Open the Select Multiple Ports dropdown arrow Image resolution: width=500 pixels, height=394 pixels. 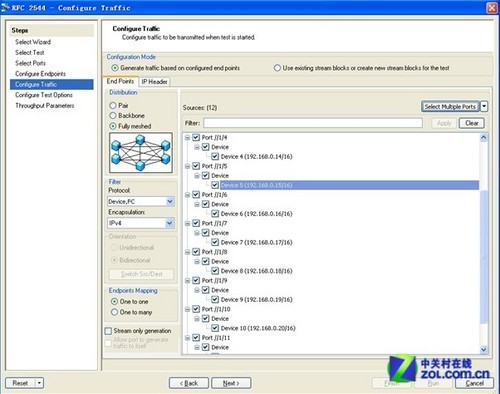point(484,106)
